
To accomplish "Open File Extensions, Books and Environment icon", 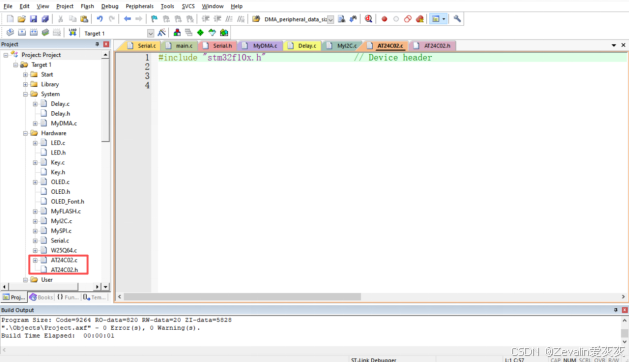I will click(x=177, y=33).
